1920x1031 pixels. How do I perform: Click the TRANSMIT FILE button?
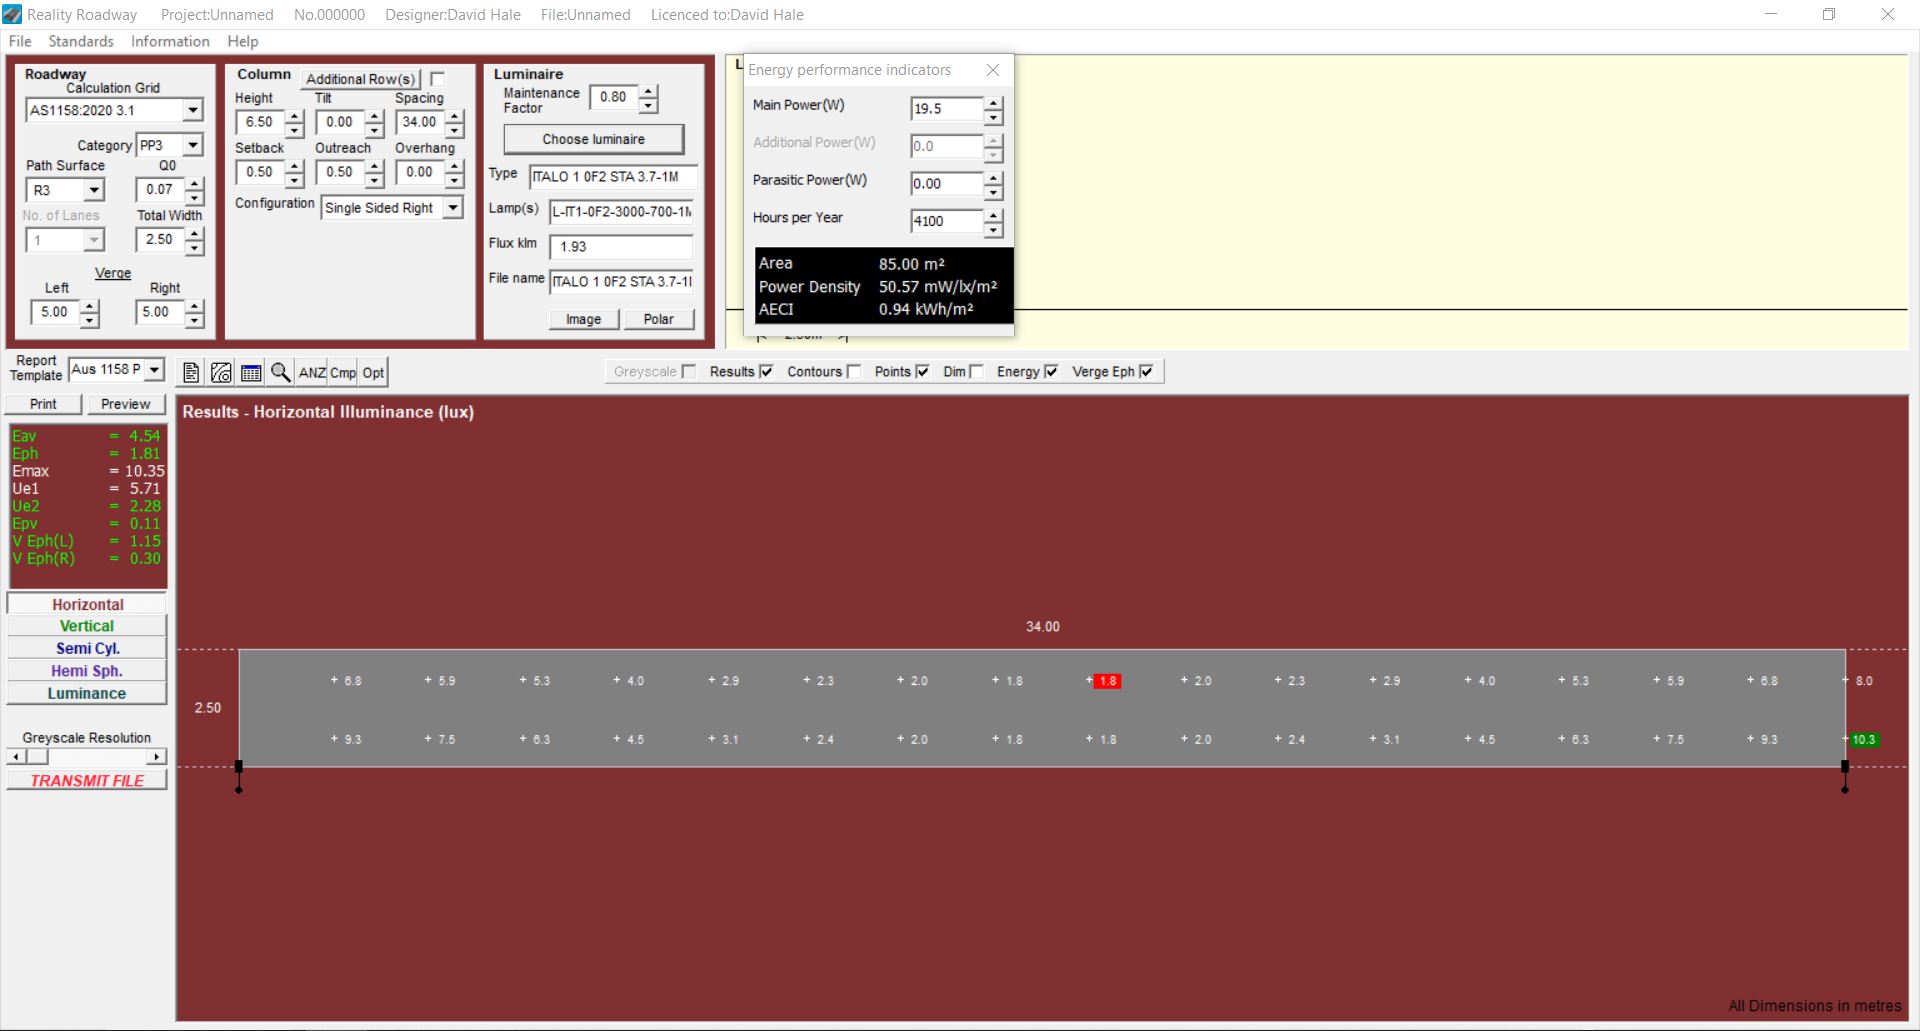(87, 780)
